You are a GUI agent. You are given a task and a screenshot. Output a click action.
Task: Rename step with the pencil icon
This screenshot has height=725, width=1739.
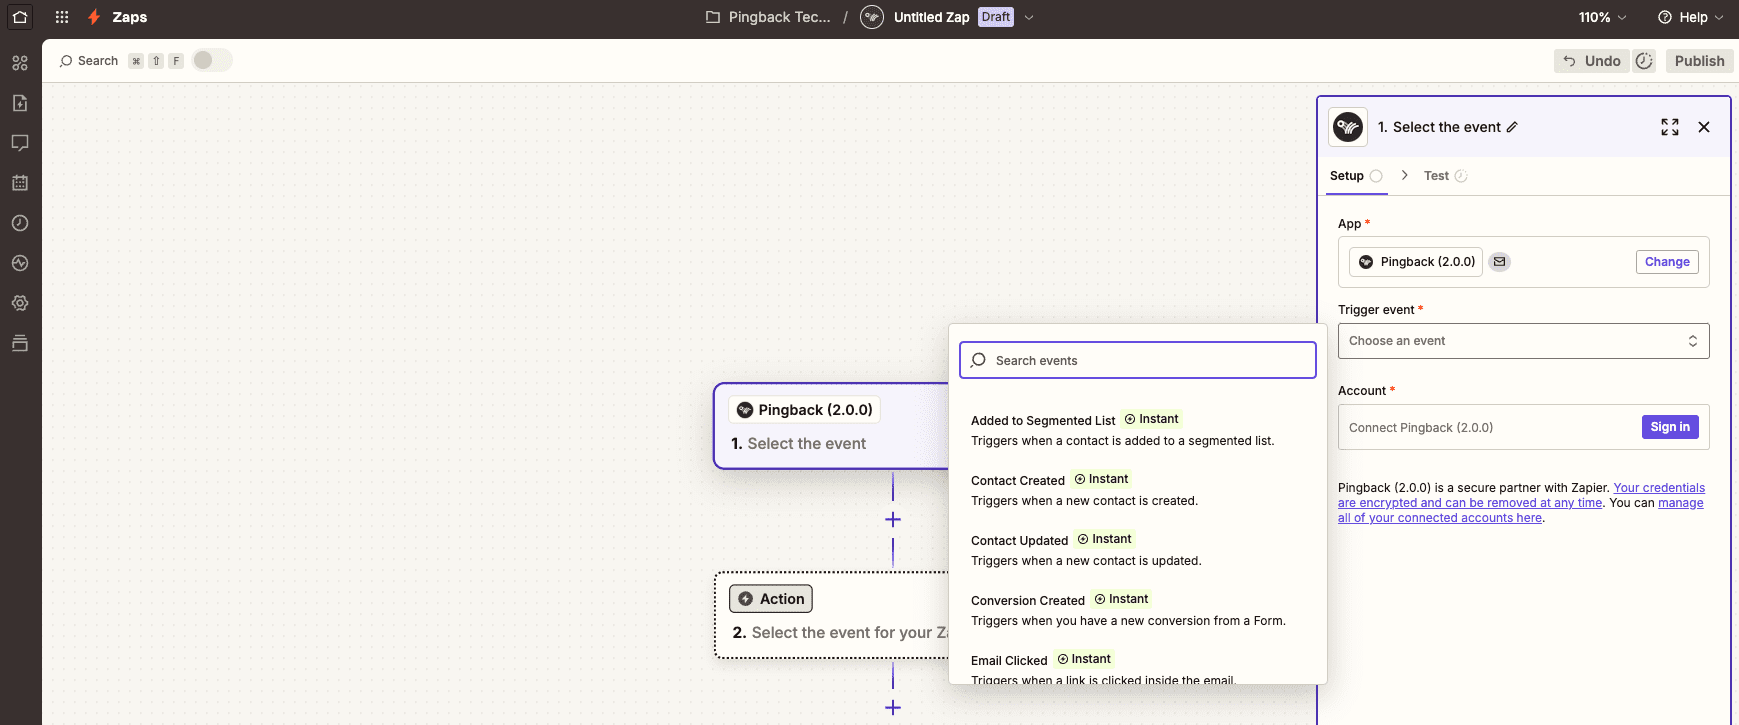coord(1512,127)
